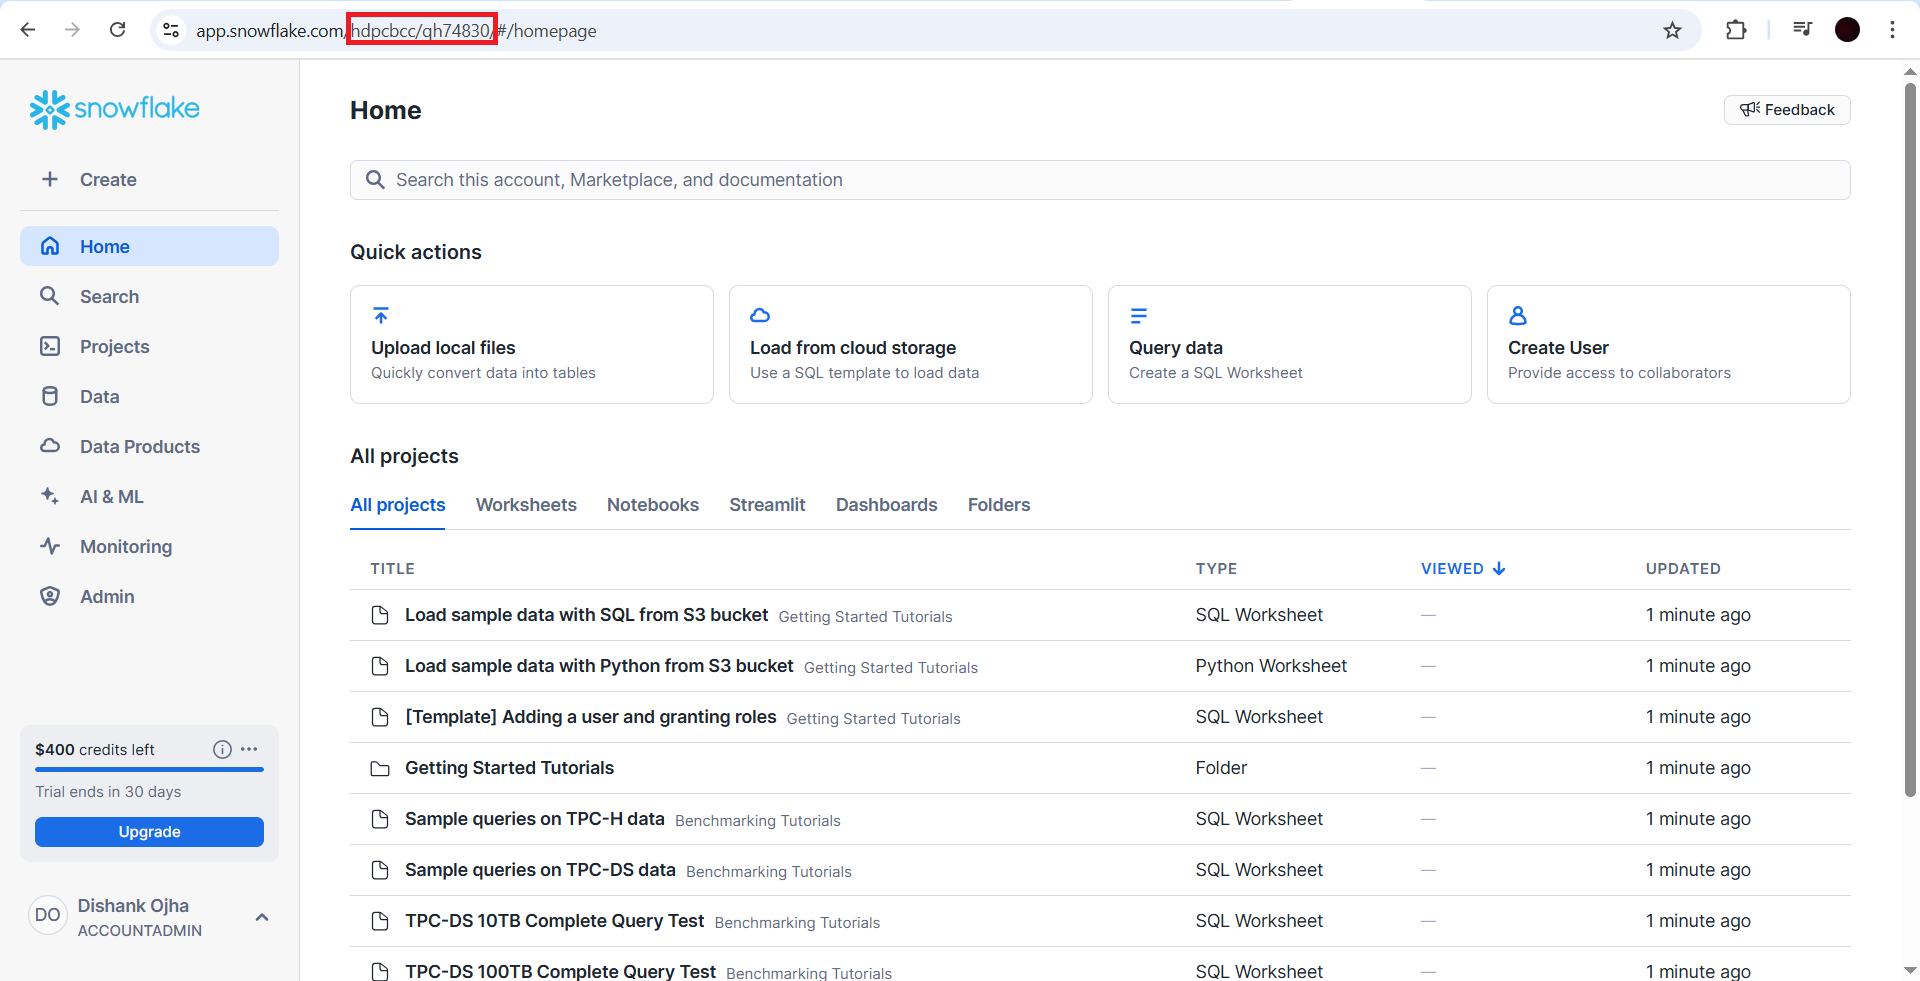Viewport: 1920px width, 981px height.
Task: Click the Create User card
Action: pyautogui.click(x=1669, y=345)
